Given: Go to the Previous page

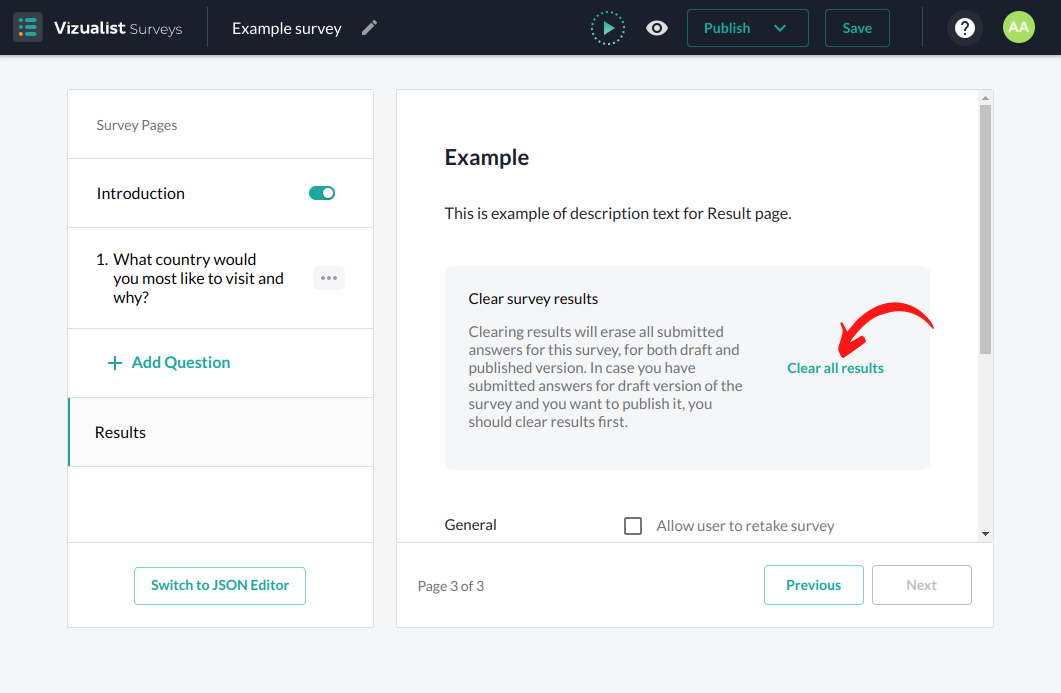Looking at the screenshot, I should (x=813, y=585).
